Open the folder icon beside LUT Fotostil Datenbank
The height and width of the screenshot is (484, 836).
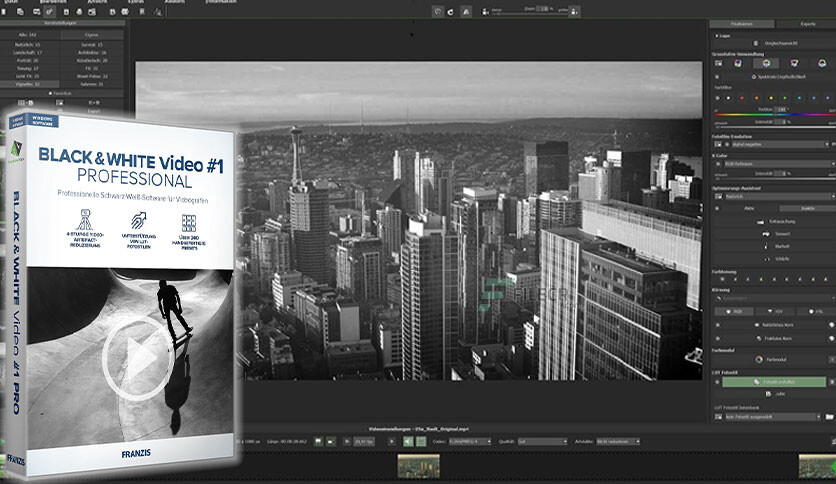830,417
